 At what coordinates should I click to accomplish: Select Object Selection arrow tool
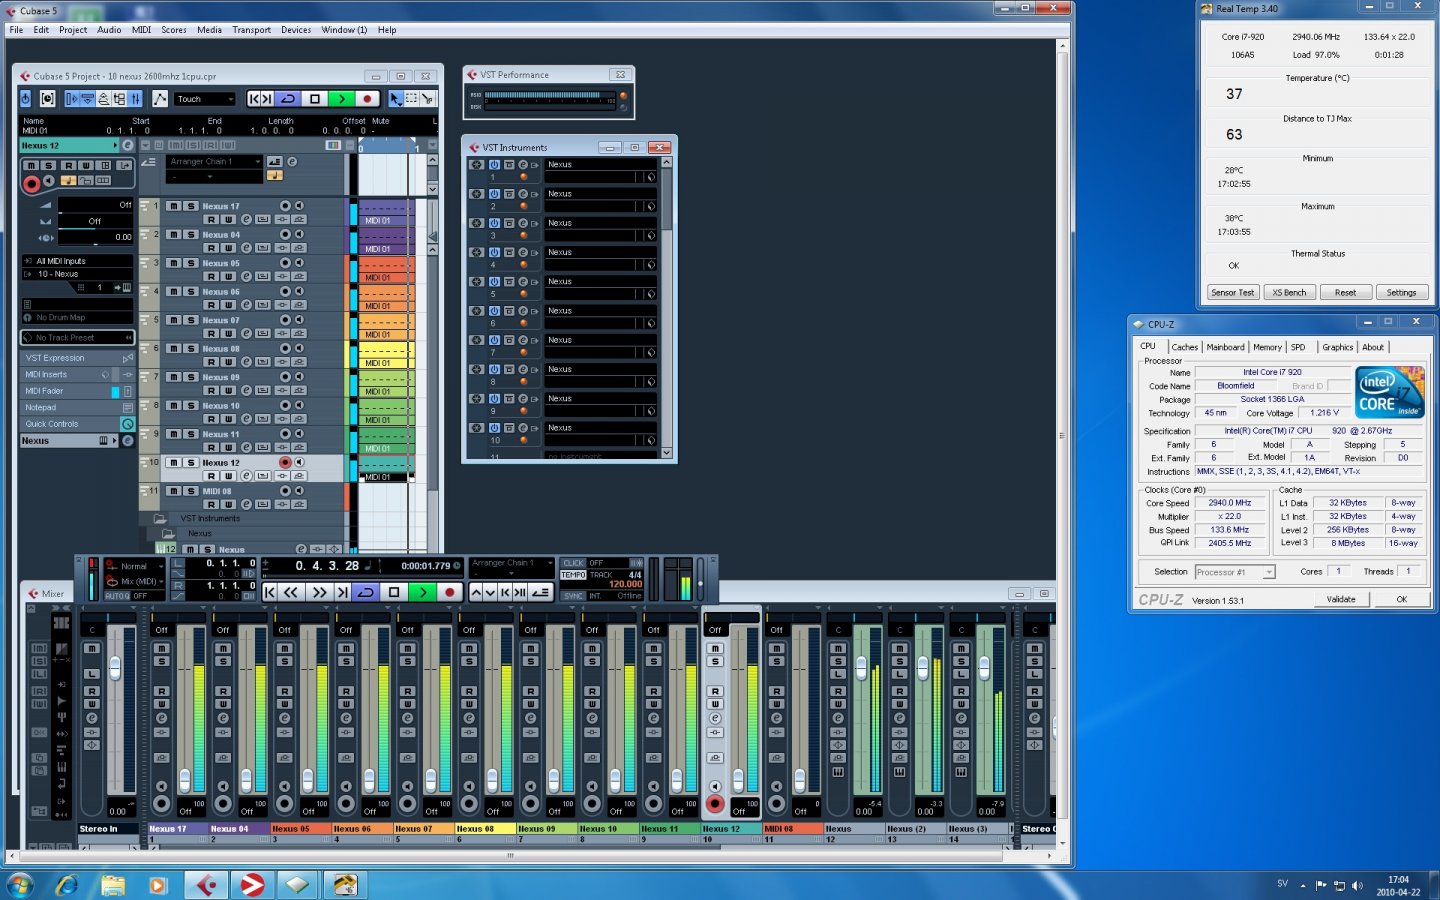(395, 98)
